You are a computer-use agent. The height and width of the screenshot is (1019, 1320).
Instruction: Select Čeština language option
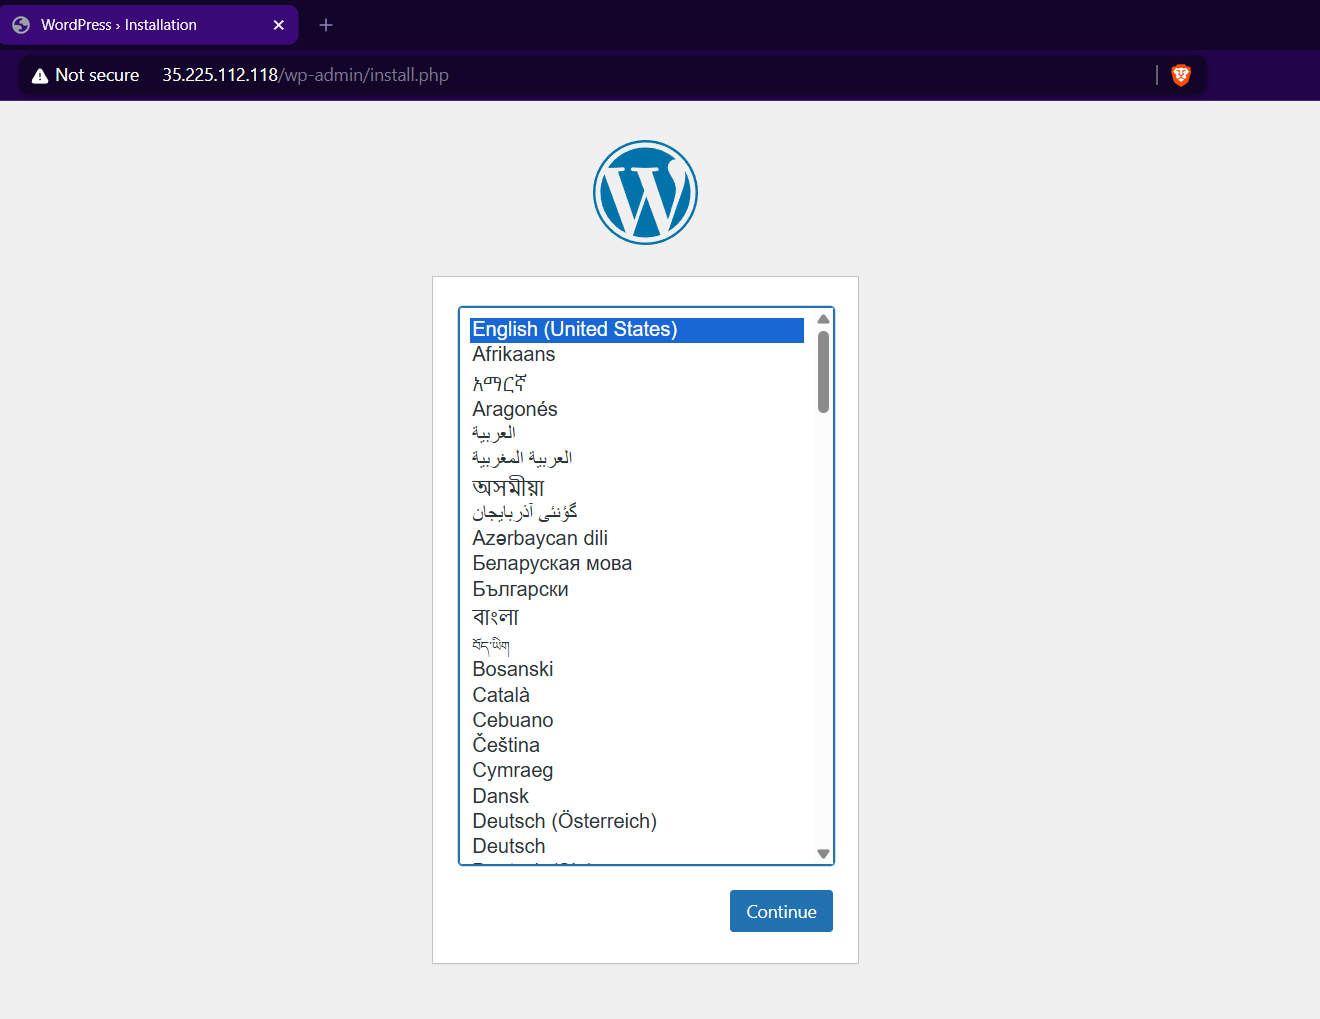pos(506,745)
